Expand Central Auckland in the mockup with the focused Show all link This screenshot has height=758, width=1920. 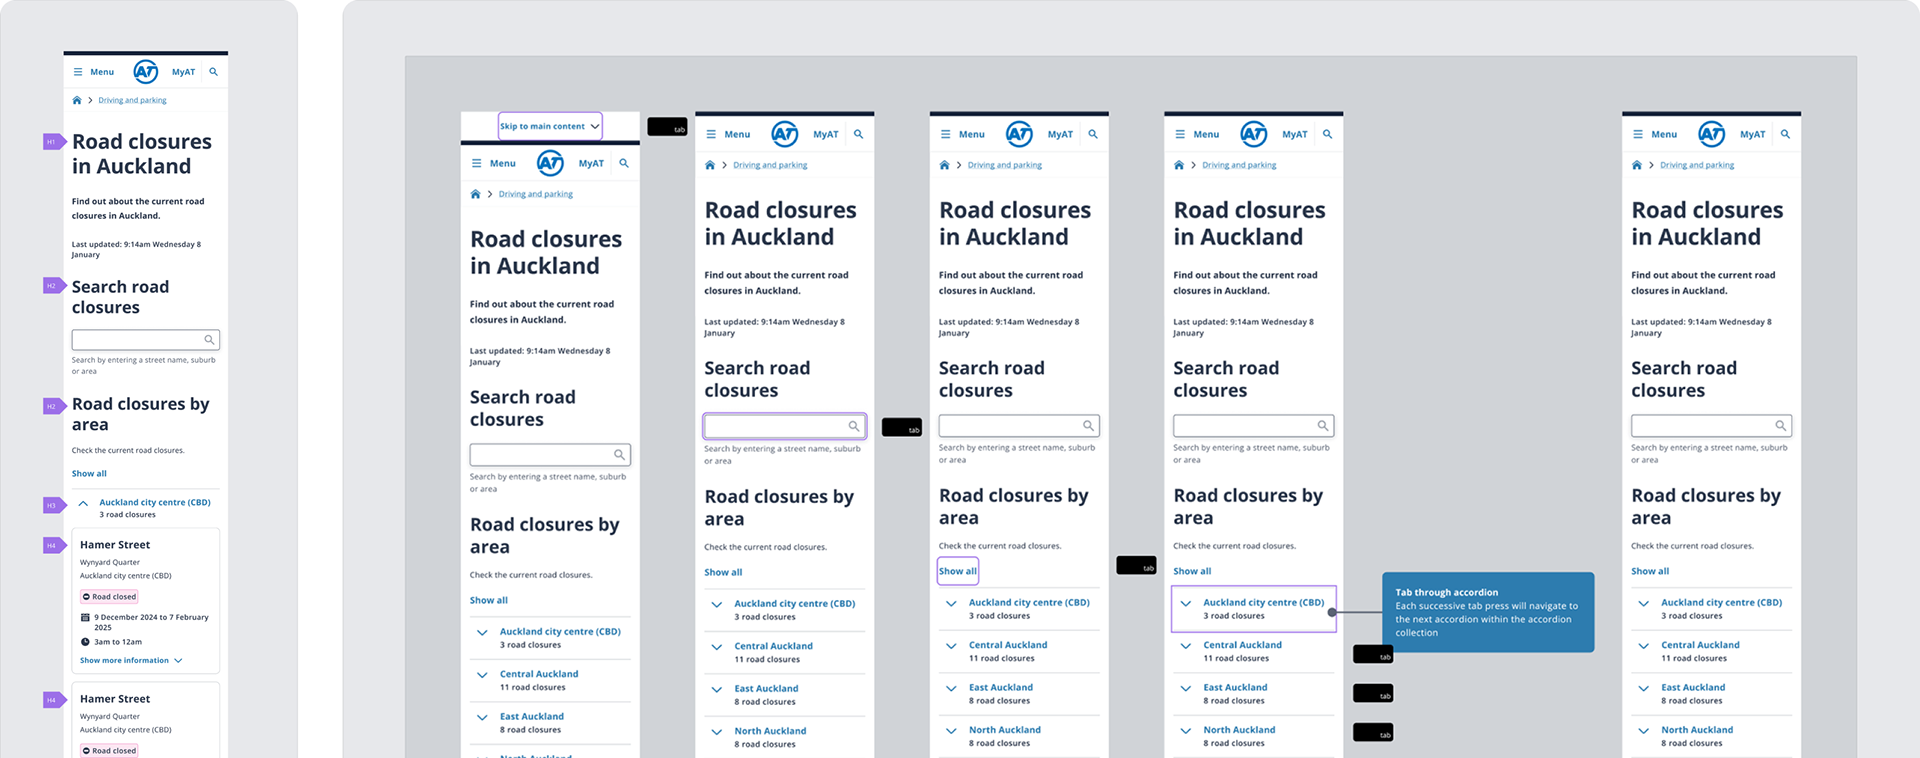[x=951, y=646]
